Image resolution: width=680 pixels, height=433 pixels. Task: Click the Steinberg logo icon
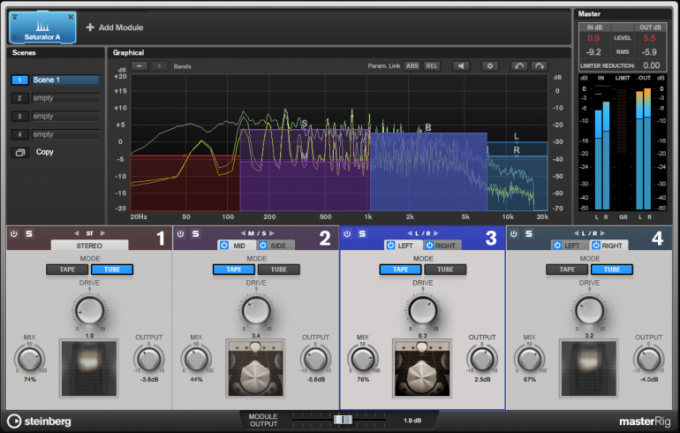[x=14, y=421]
